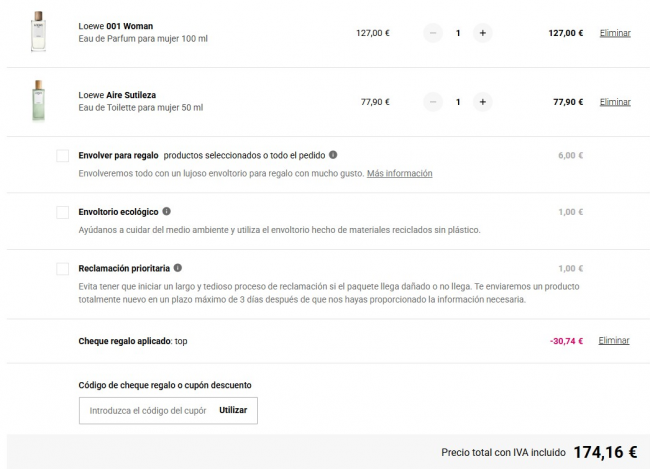Enable the Envolver para regalo checkbox
The image size is (650, 469).
(62, 156)
